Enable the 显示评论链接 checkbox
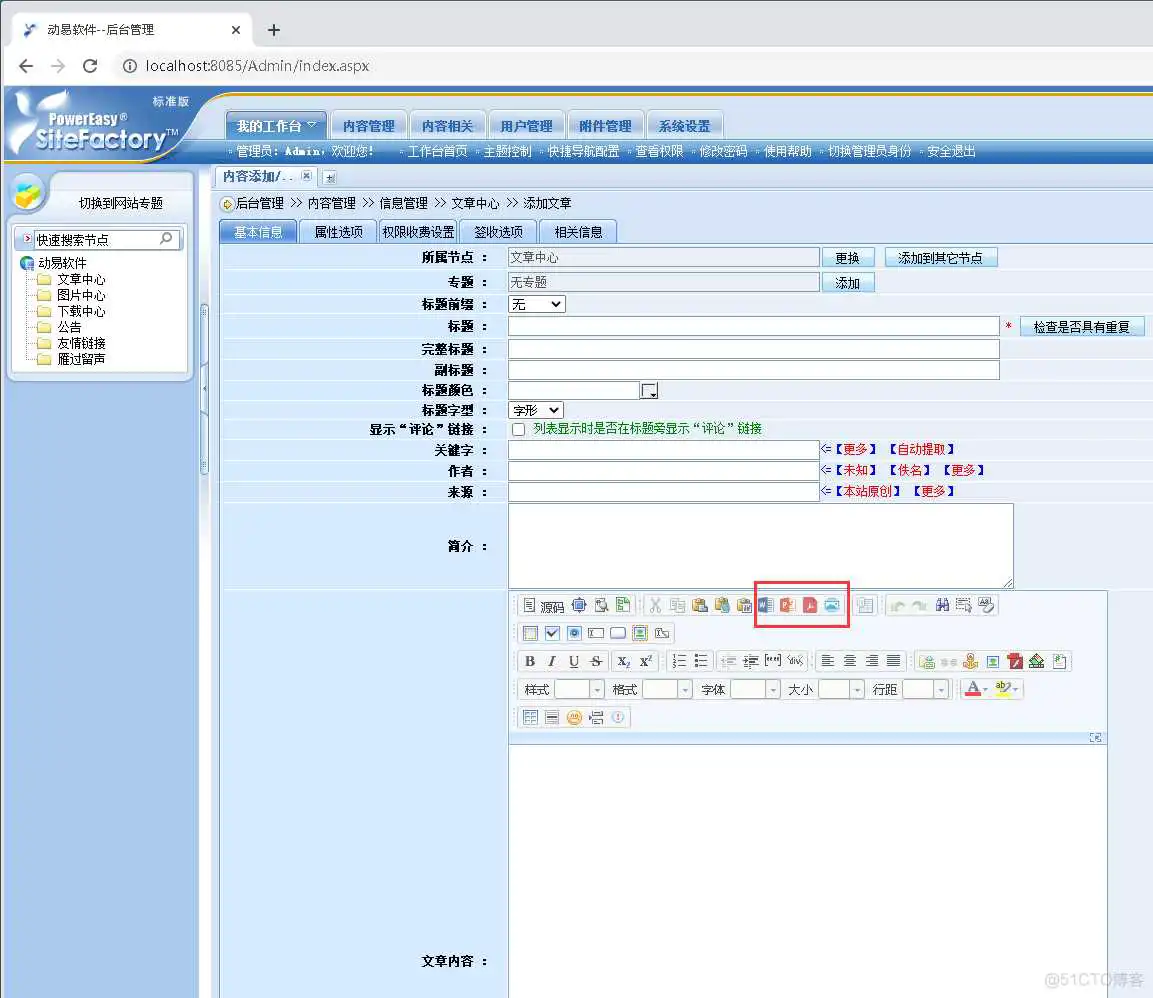This screenshot has height=998, width=1153. tap(518, 429)
